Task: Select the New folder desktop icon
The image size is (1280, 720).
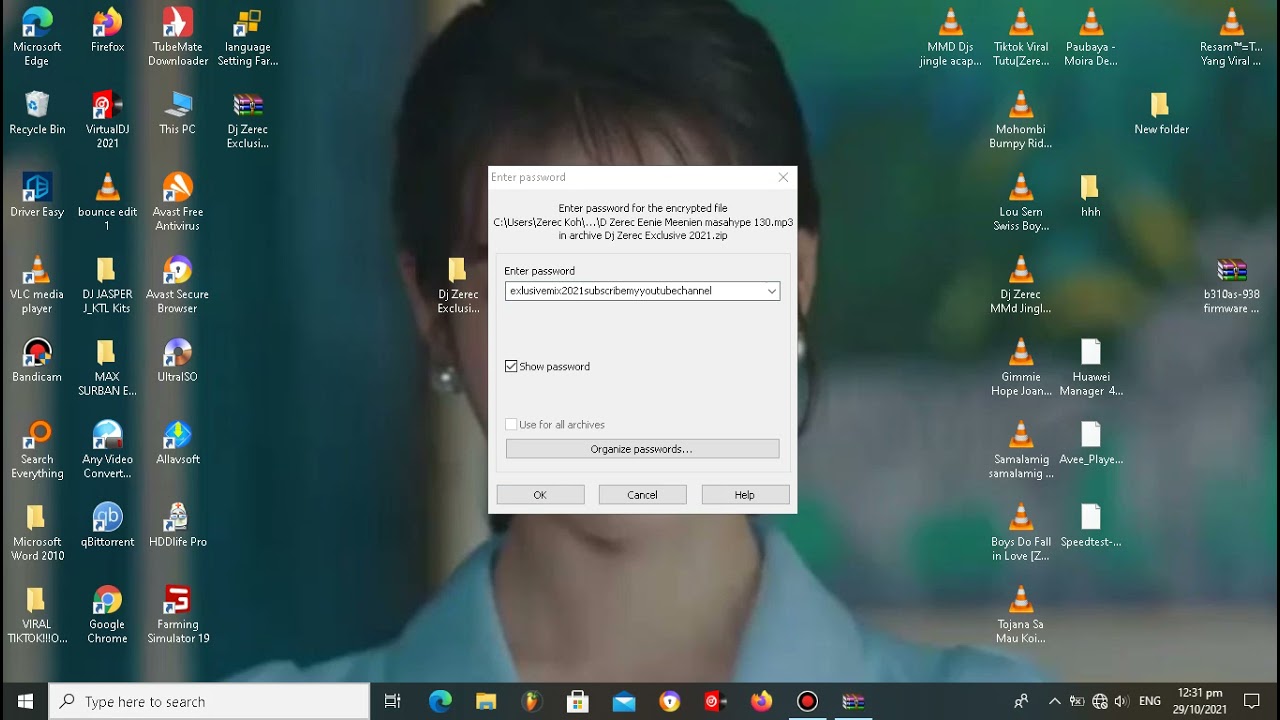Action: (1161, 113)
